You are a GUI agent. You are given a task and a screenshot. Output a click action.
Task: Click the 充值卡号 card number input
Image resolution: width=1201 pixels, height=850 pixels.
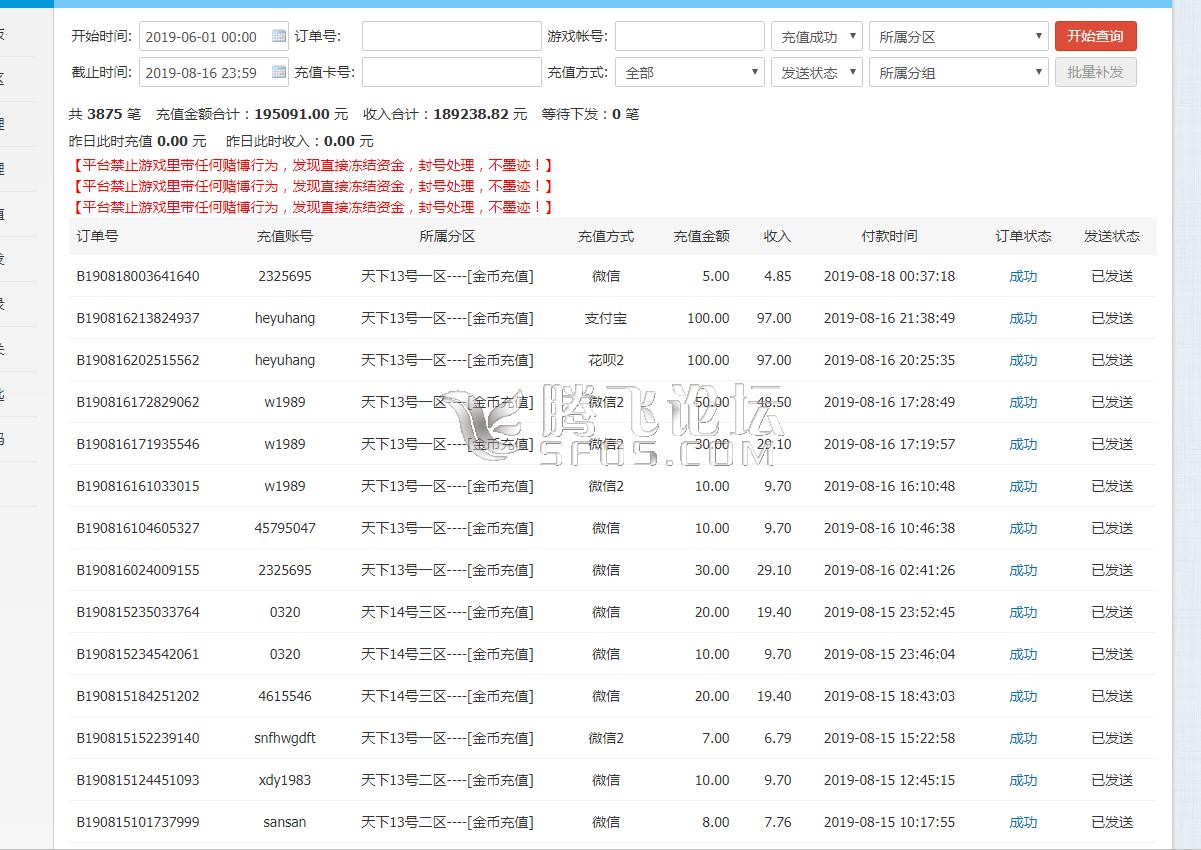pyautogui.click(x=451, y=73)
